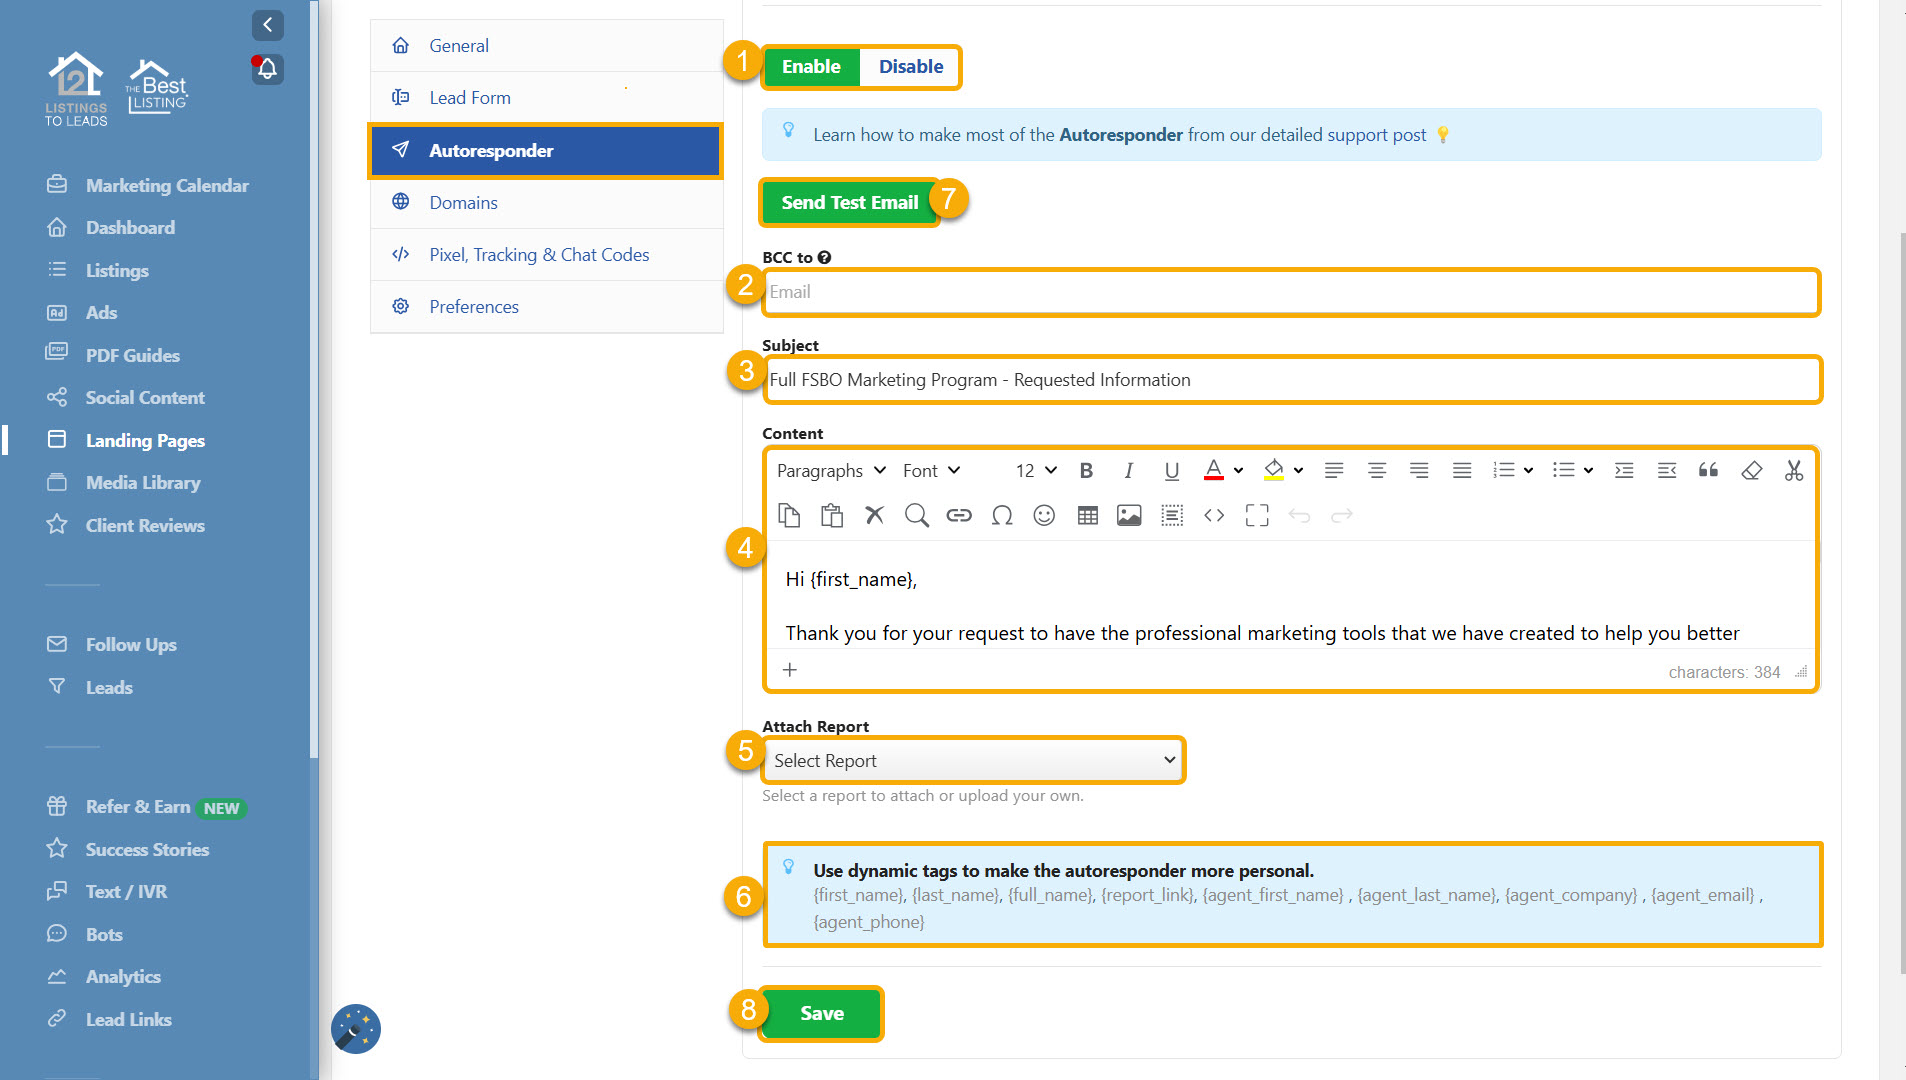Insert a table in the editor
Image resolution: width=1906 pixels, height=1080 pixels.
pos(1087,515)
